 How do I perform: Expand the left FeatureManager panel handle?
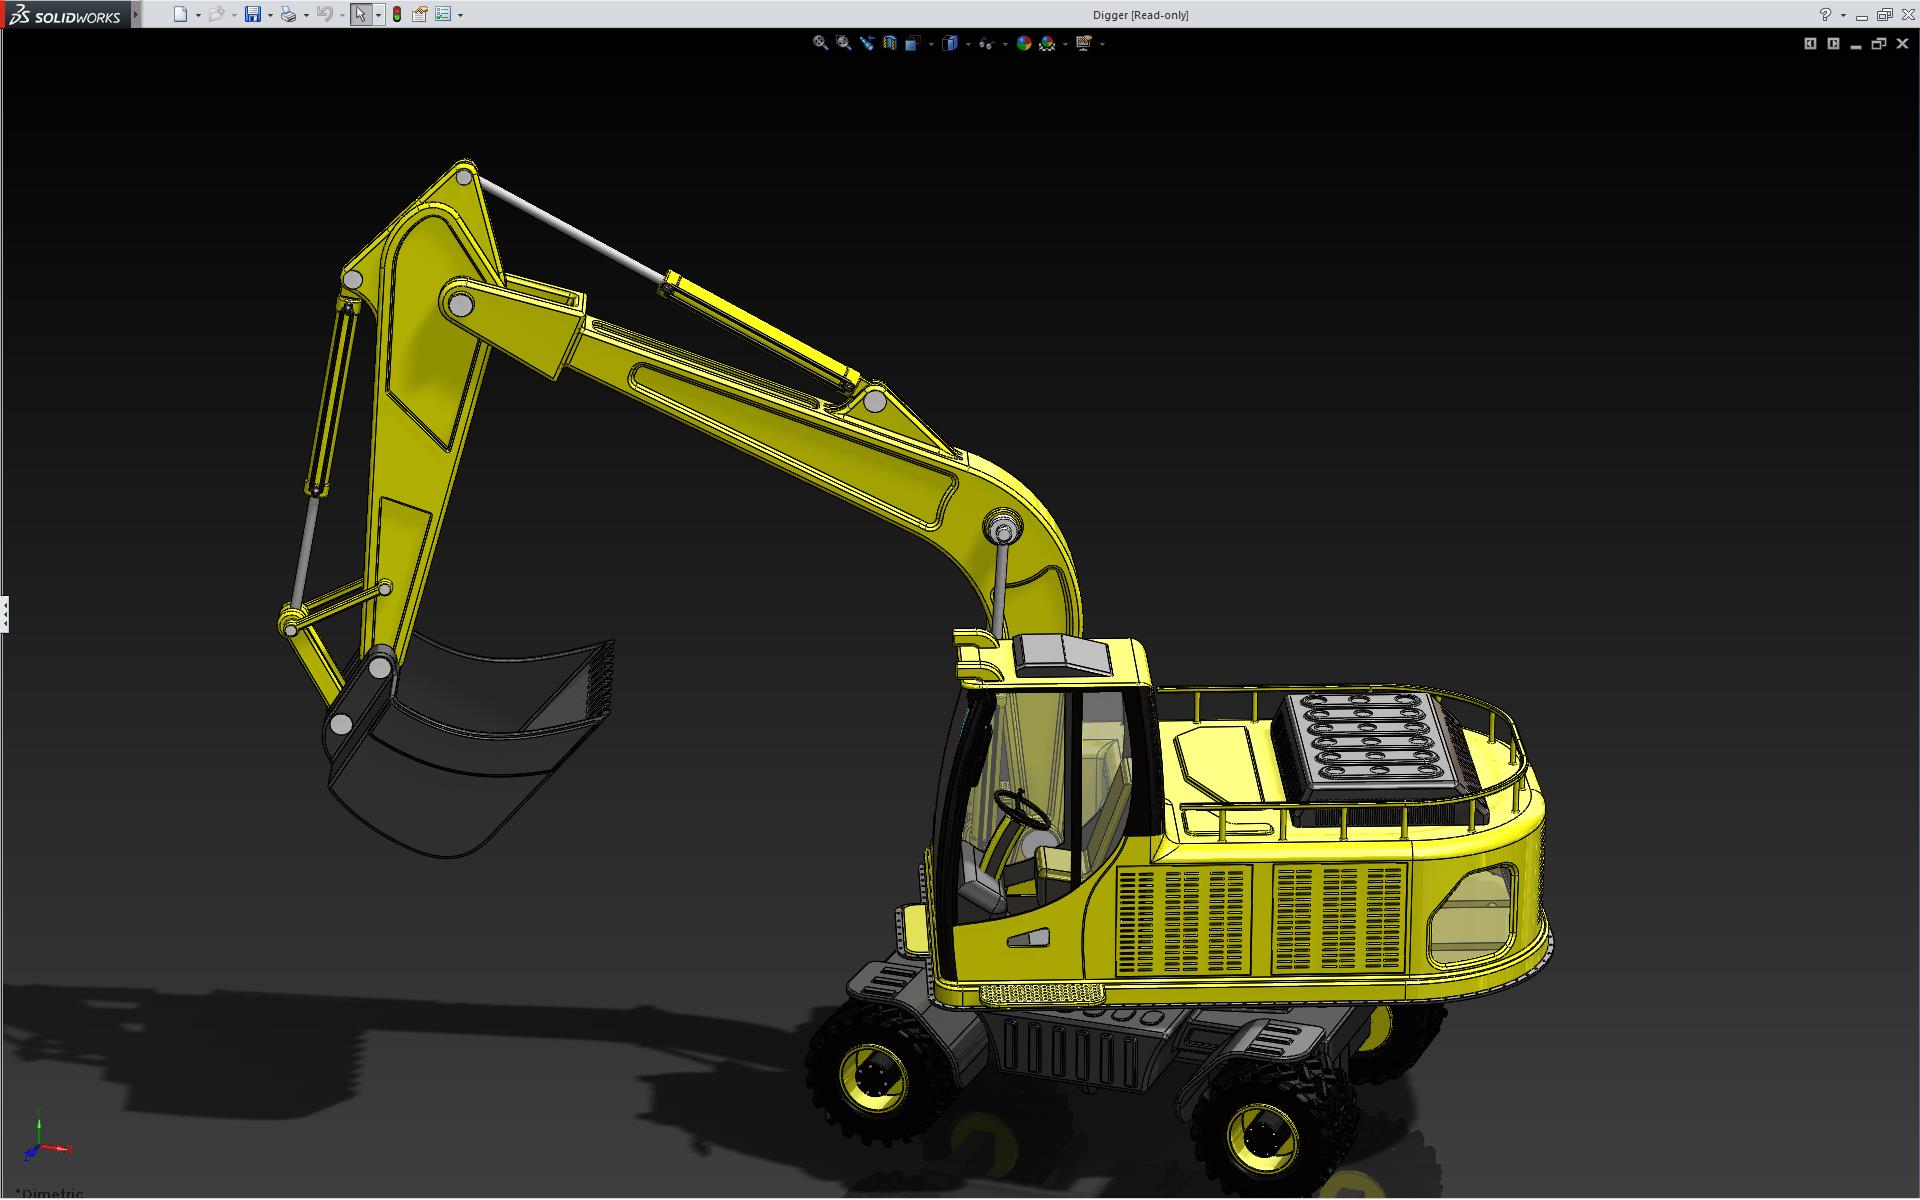click(4, 613)
